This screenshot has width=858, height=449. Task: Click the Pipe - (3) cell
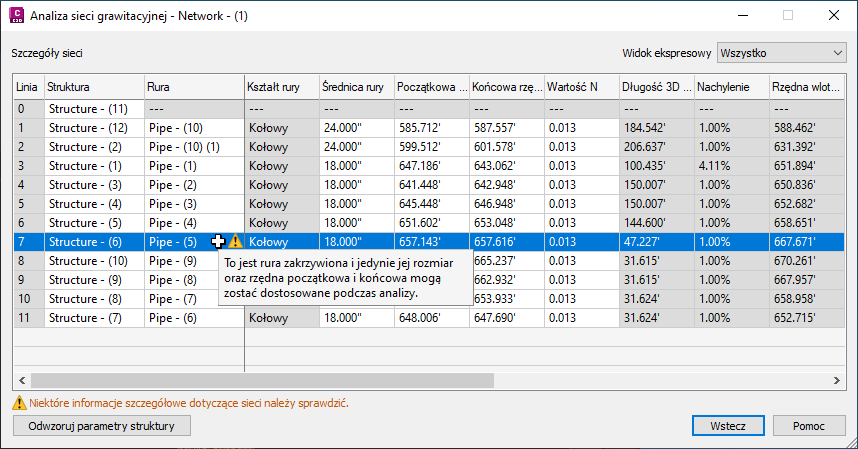pyautogui.click(x=194, y=204)
